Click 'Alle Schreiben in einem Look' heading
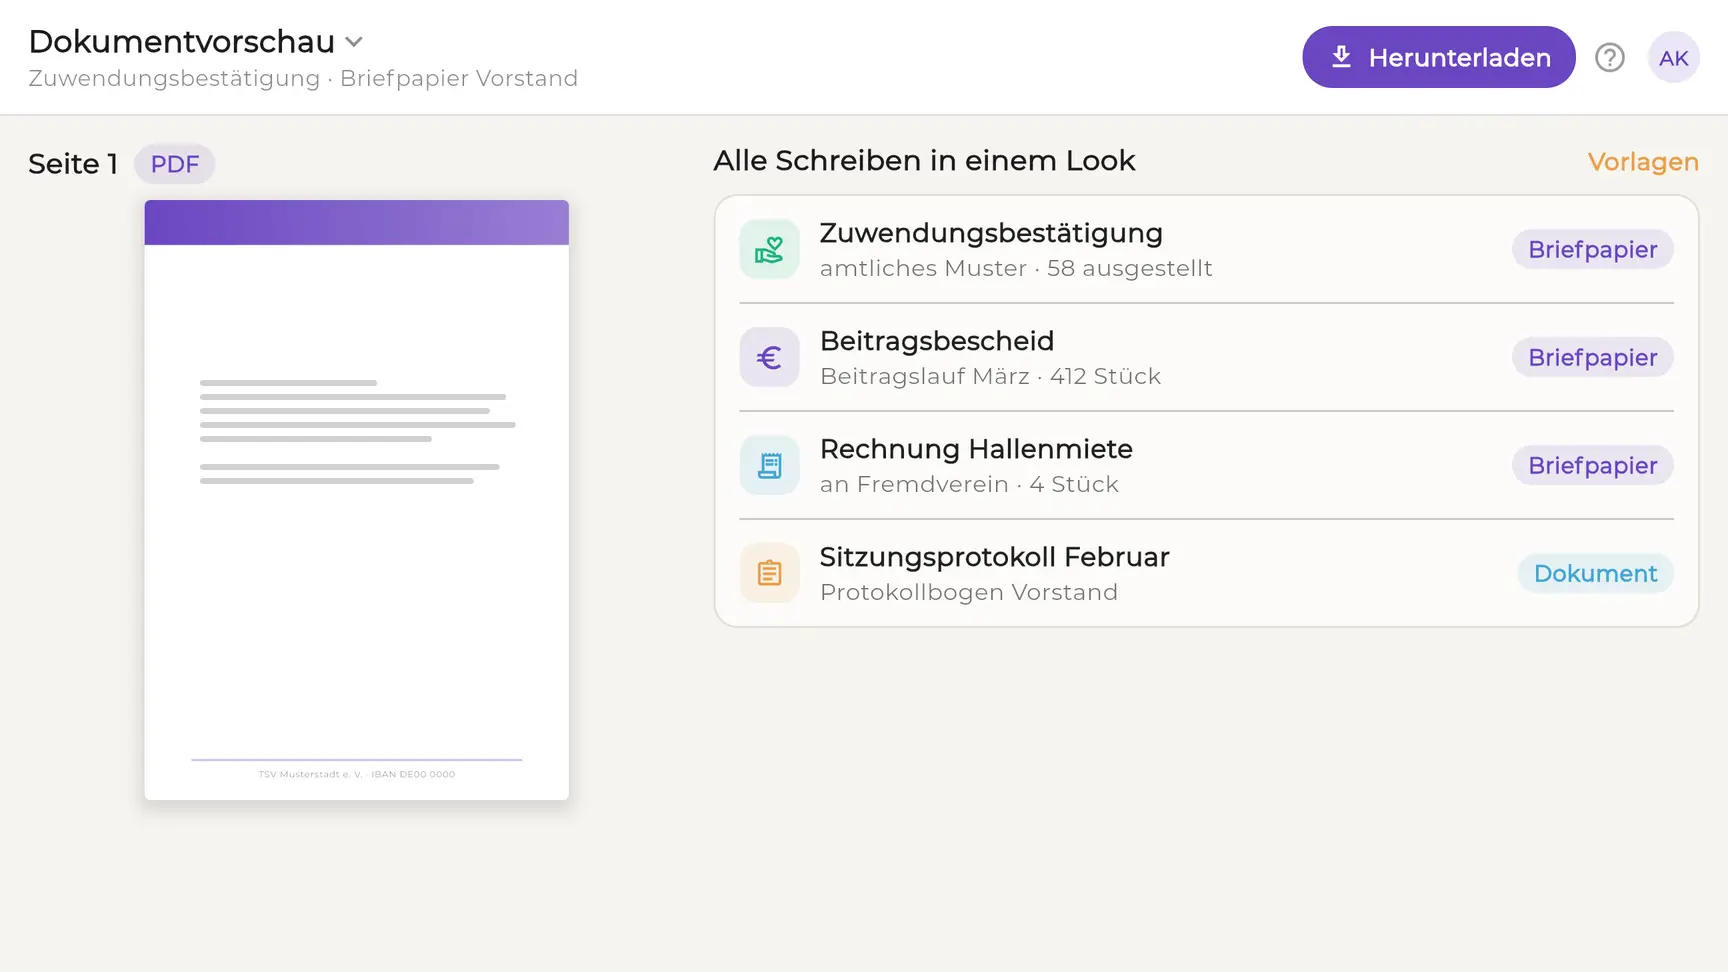The height and width of the screenshot is (972, 1728). pyautogui.click(x=924, y=161)
